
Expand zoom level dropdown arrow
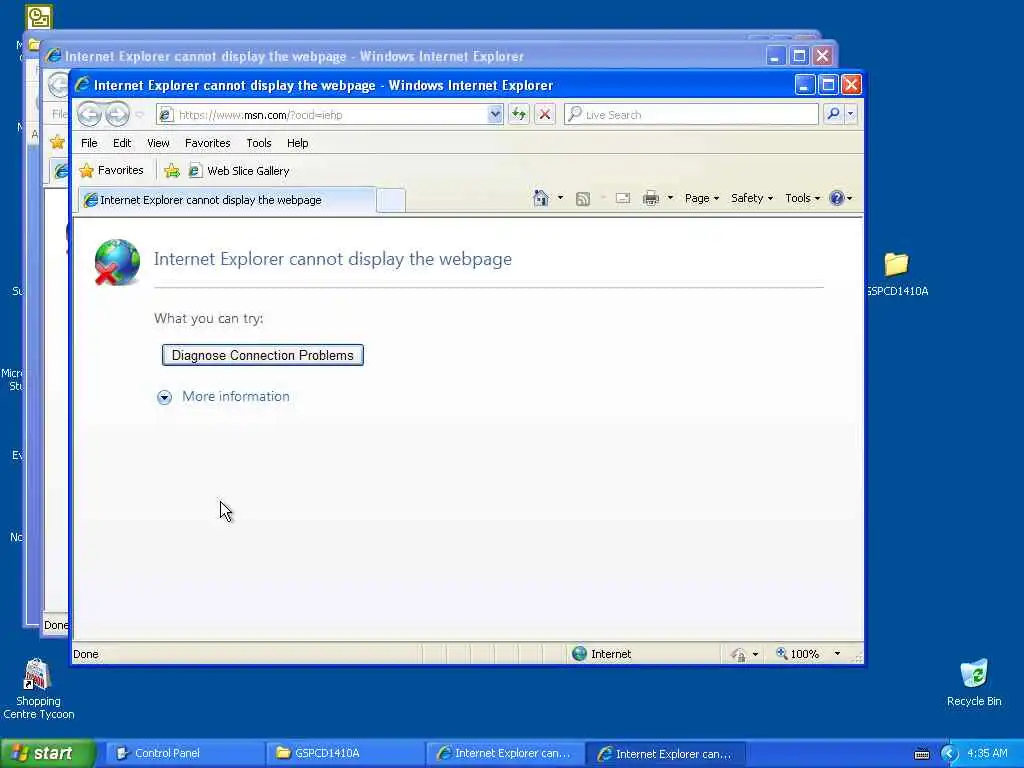(837, 654)
